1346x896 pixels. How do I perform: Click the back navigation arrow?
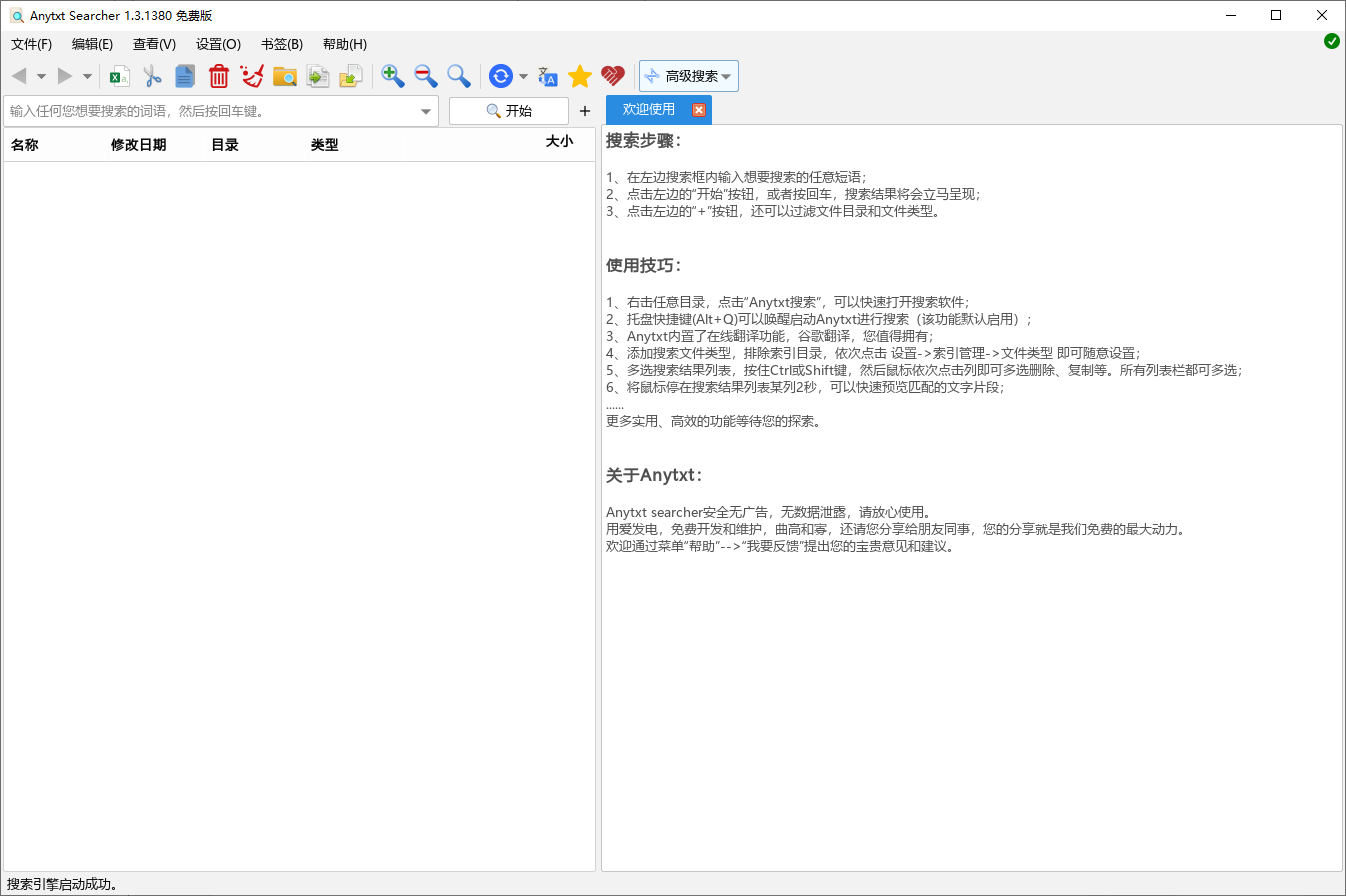19,76
